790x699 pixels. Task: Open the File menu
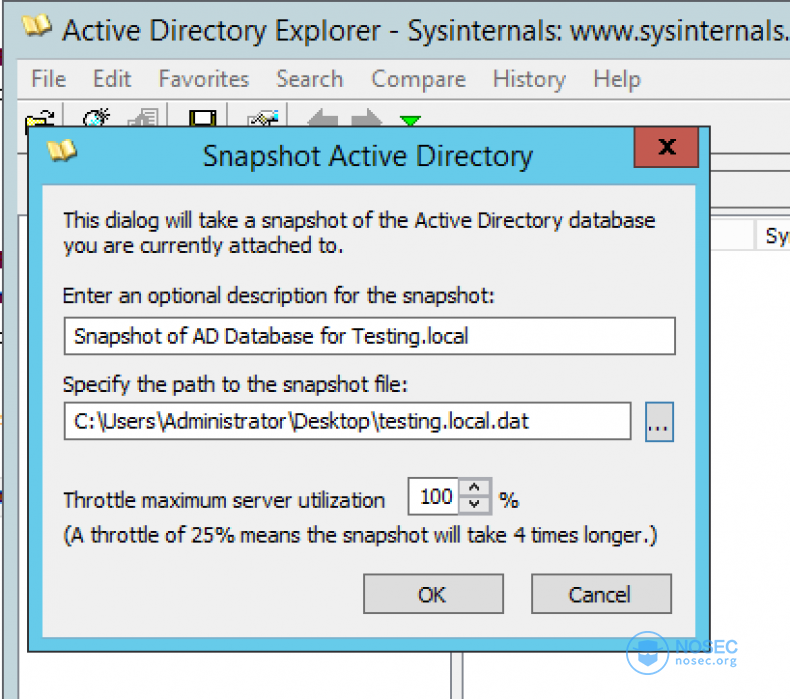[48, 79]
